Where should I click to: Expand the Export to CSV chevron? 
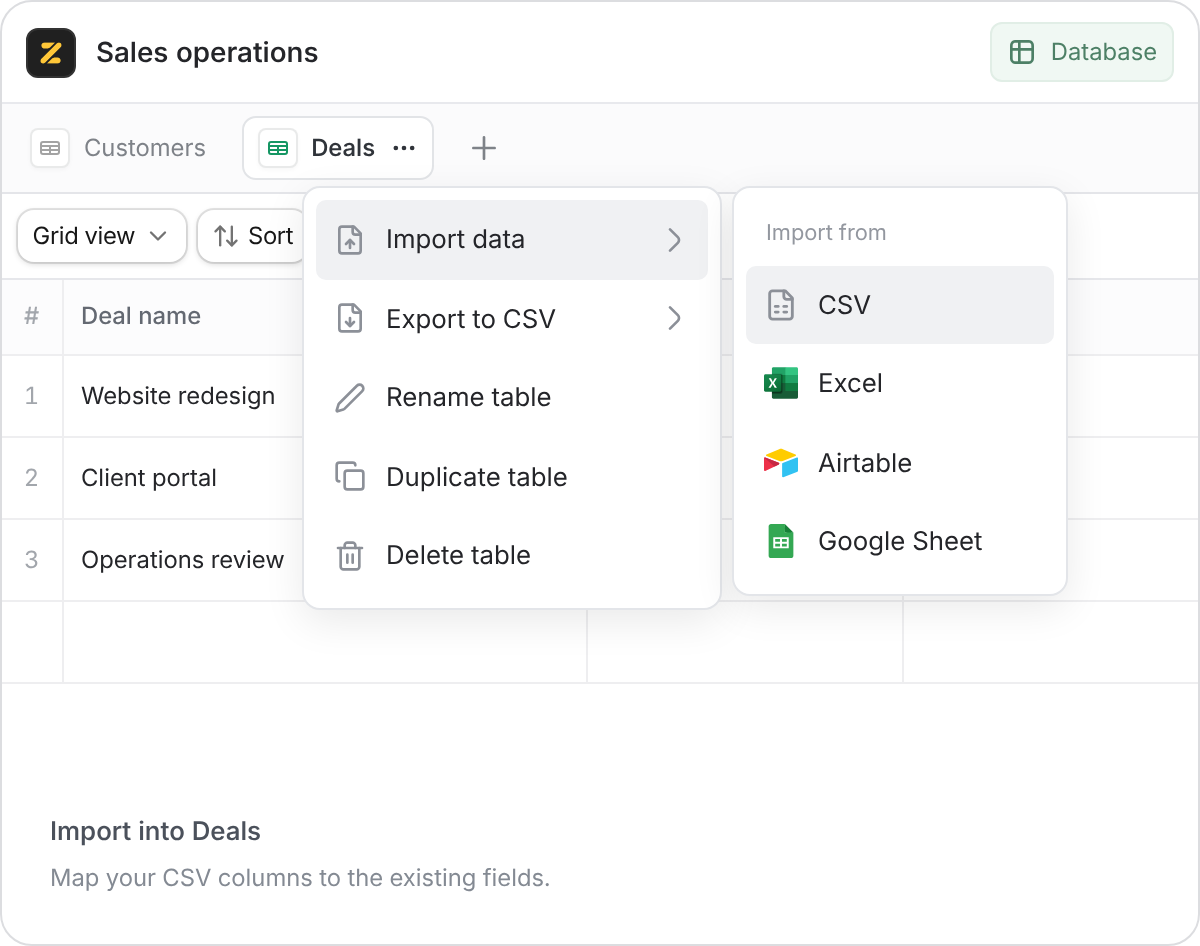(674, 319)
